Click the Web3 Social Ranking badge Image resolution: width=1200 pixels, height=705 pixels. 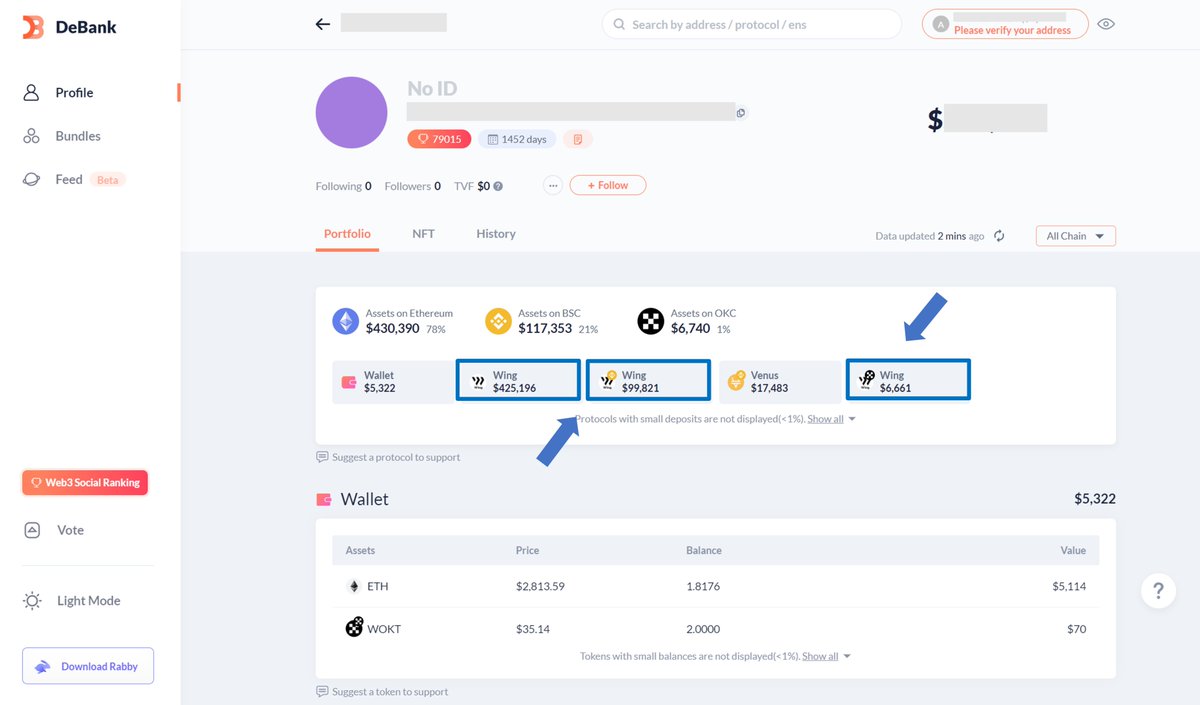[84, 482]
